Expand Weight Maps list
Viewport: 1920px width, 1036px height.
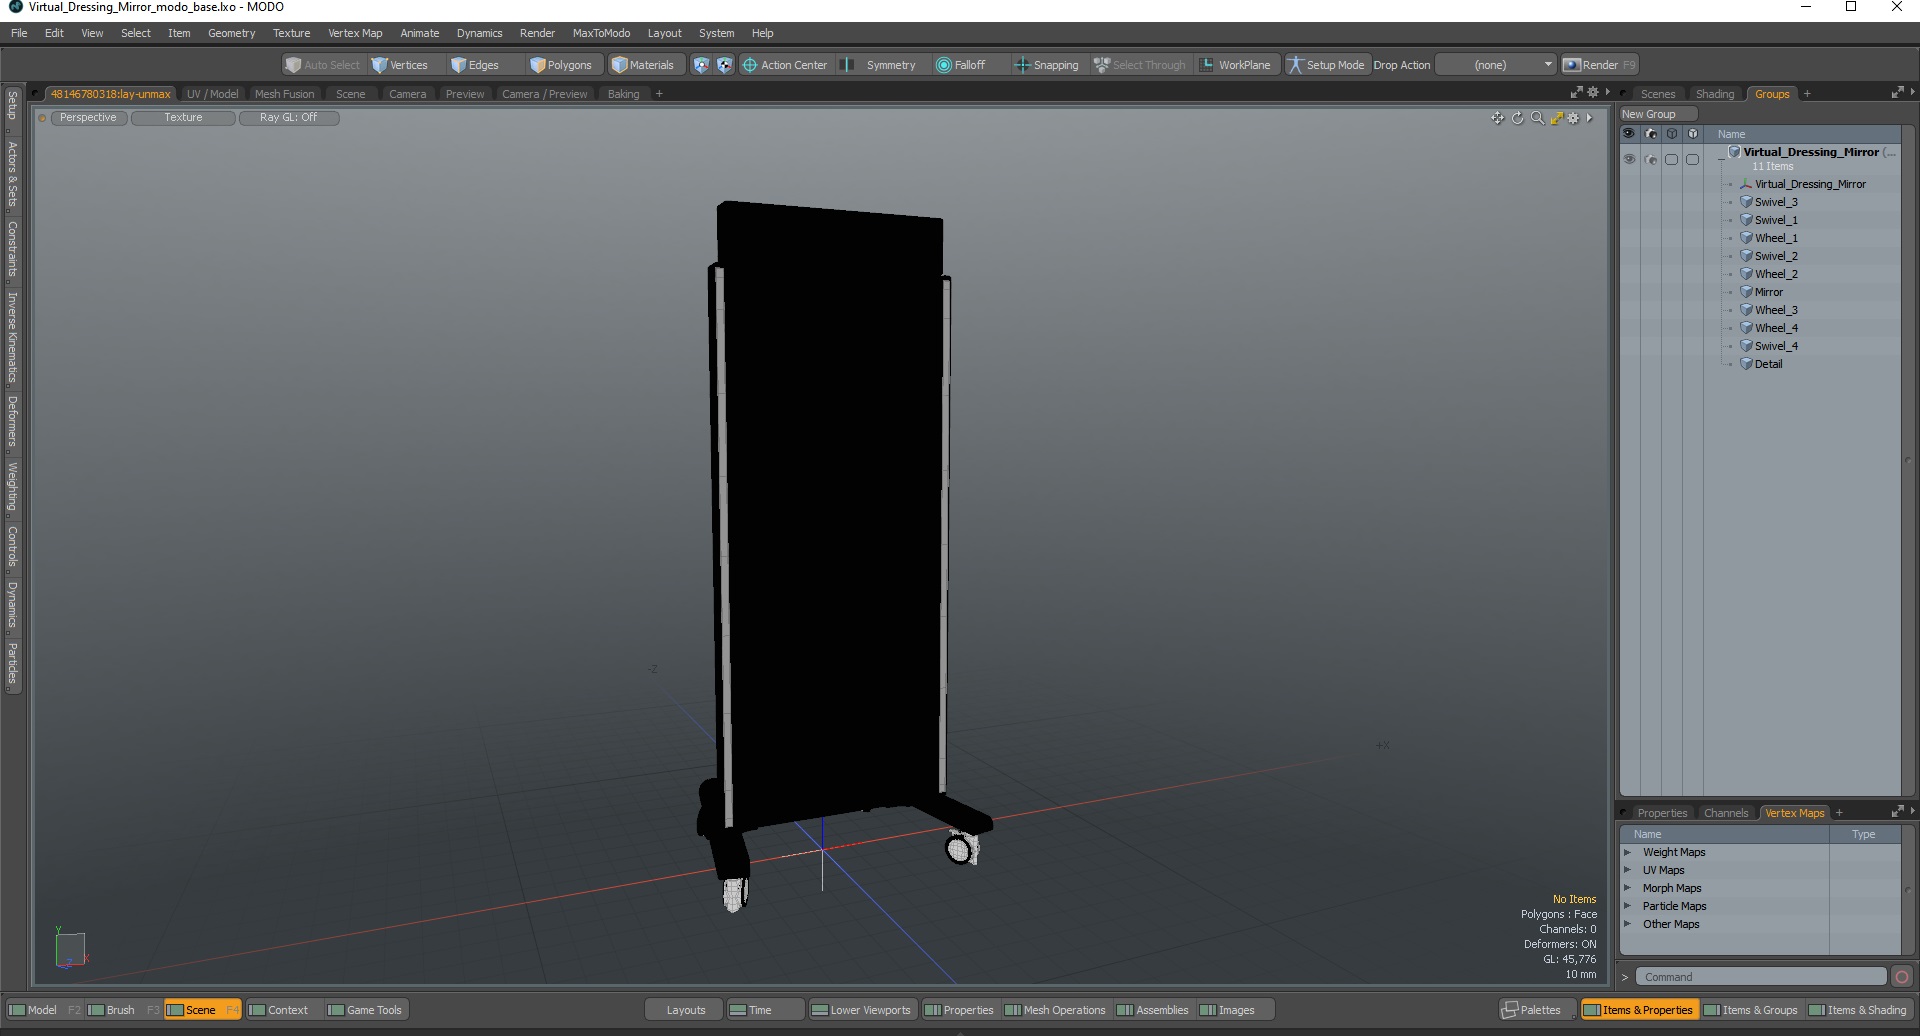tap(1628, 852)
